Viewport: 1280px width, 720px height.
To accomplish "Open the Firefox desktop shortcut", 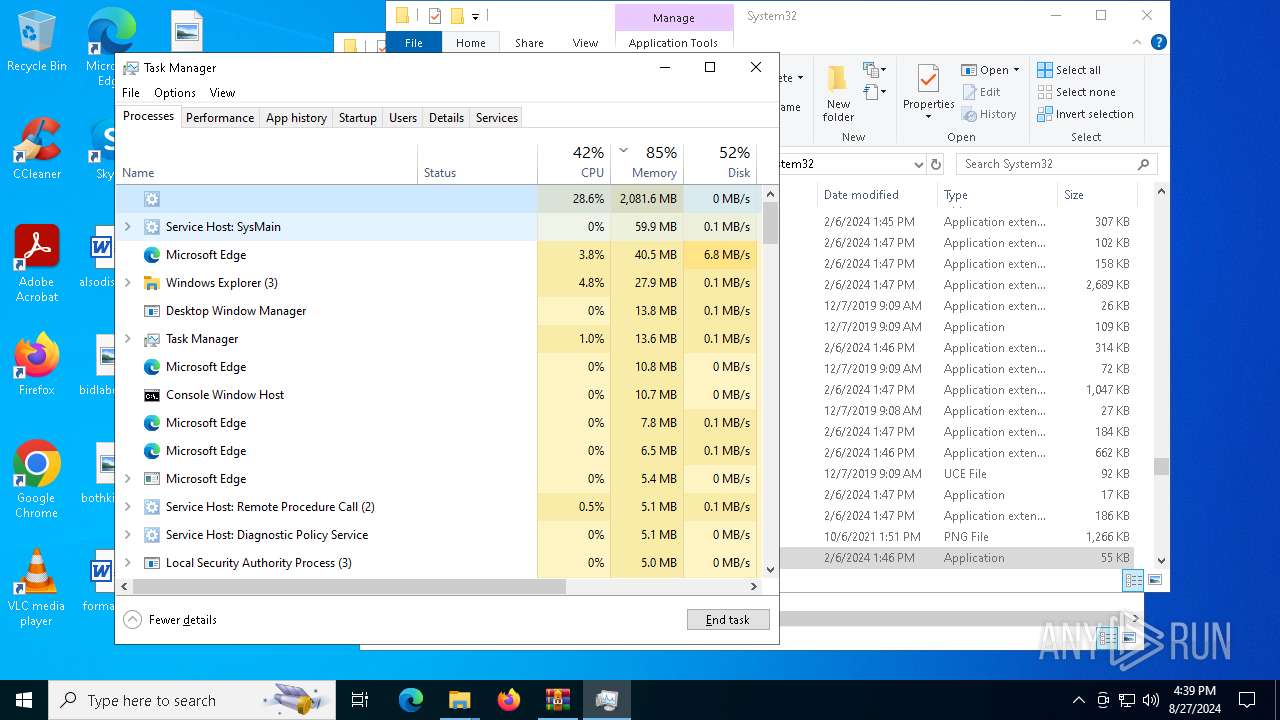I will click(x=36, y=365).
